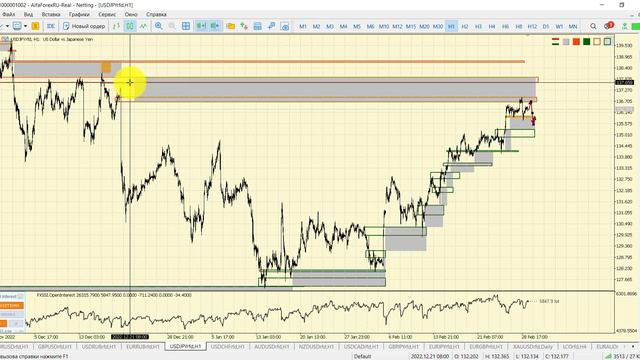
Task: Switch to NZDUSDrfd,H1 chart tab
Action: click(316, 347)
